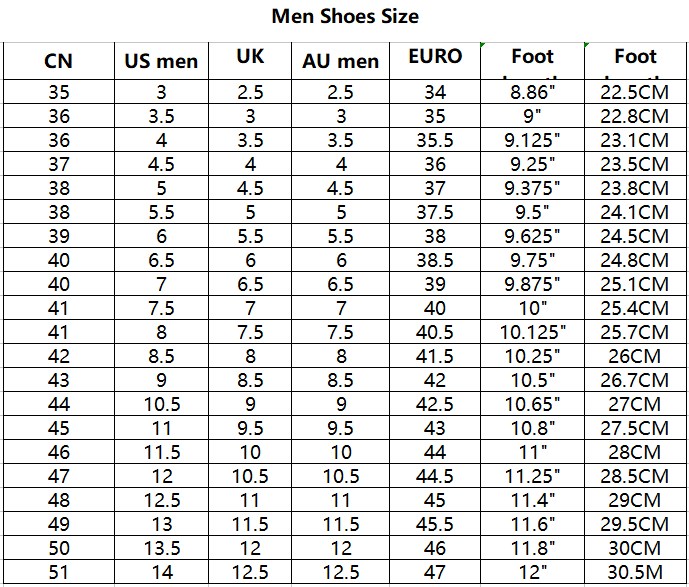This screenshot has height=587, width=689.
Task: Select the AU men header cell
Action: pos(341,61)
